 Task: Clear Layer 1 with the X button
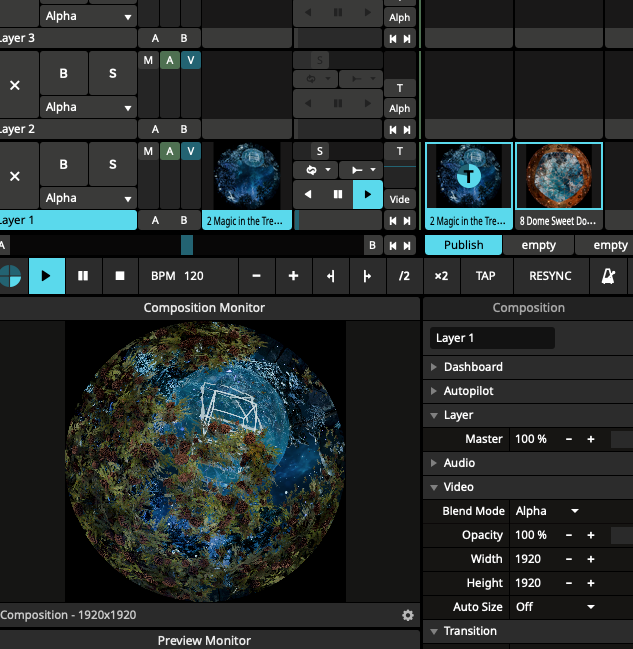click(x=15, y=176)
